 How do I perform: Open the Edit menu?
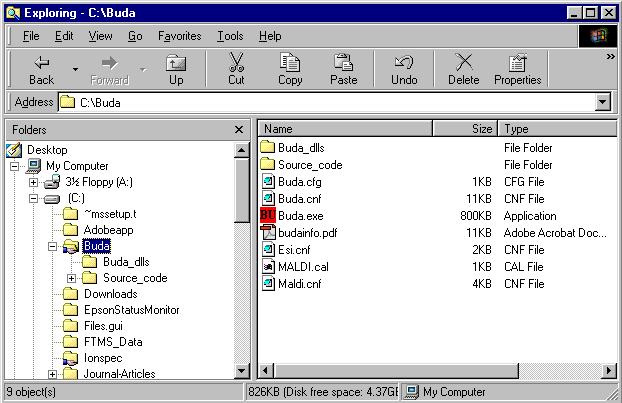tap(64, 36)
